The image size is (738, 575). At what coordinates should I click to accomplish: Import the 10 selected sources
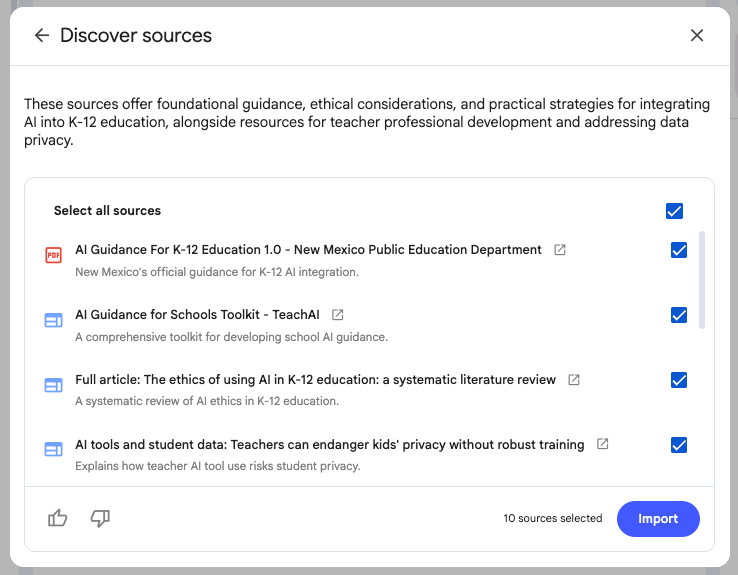click(658, 519)
